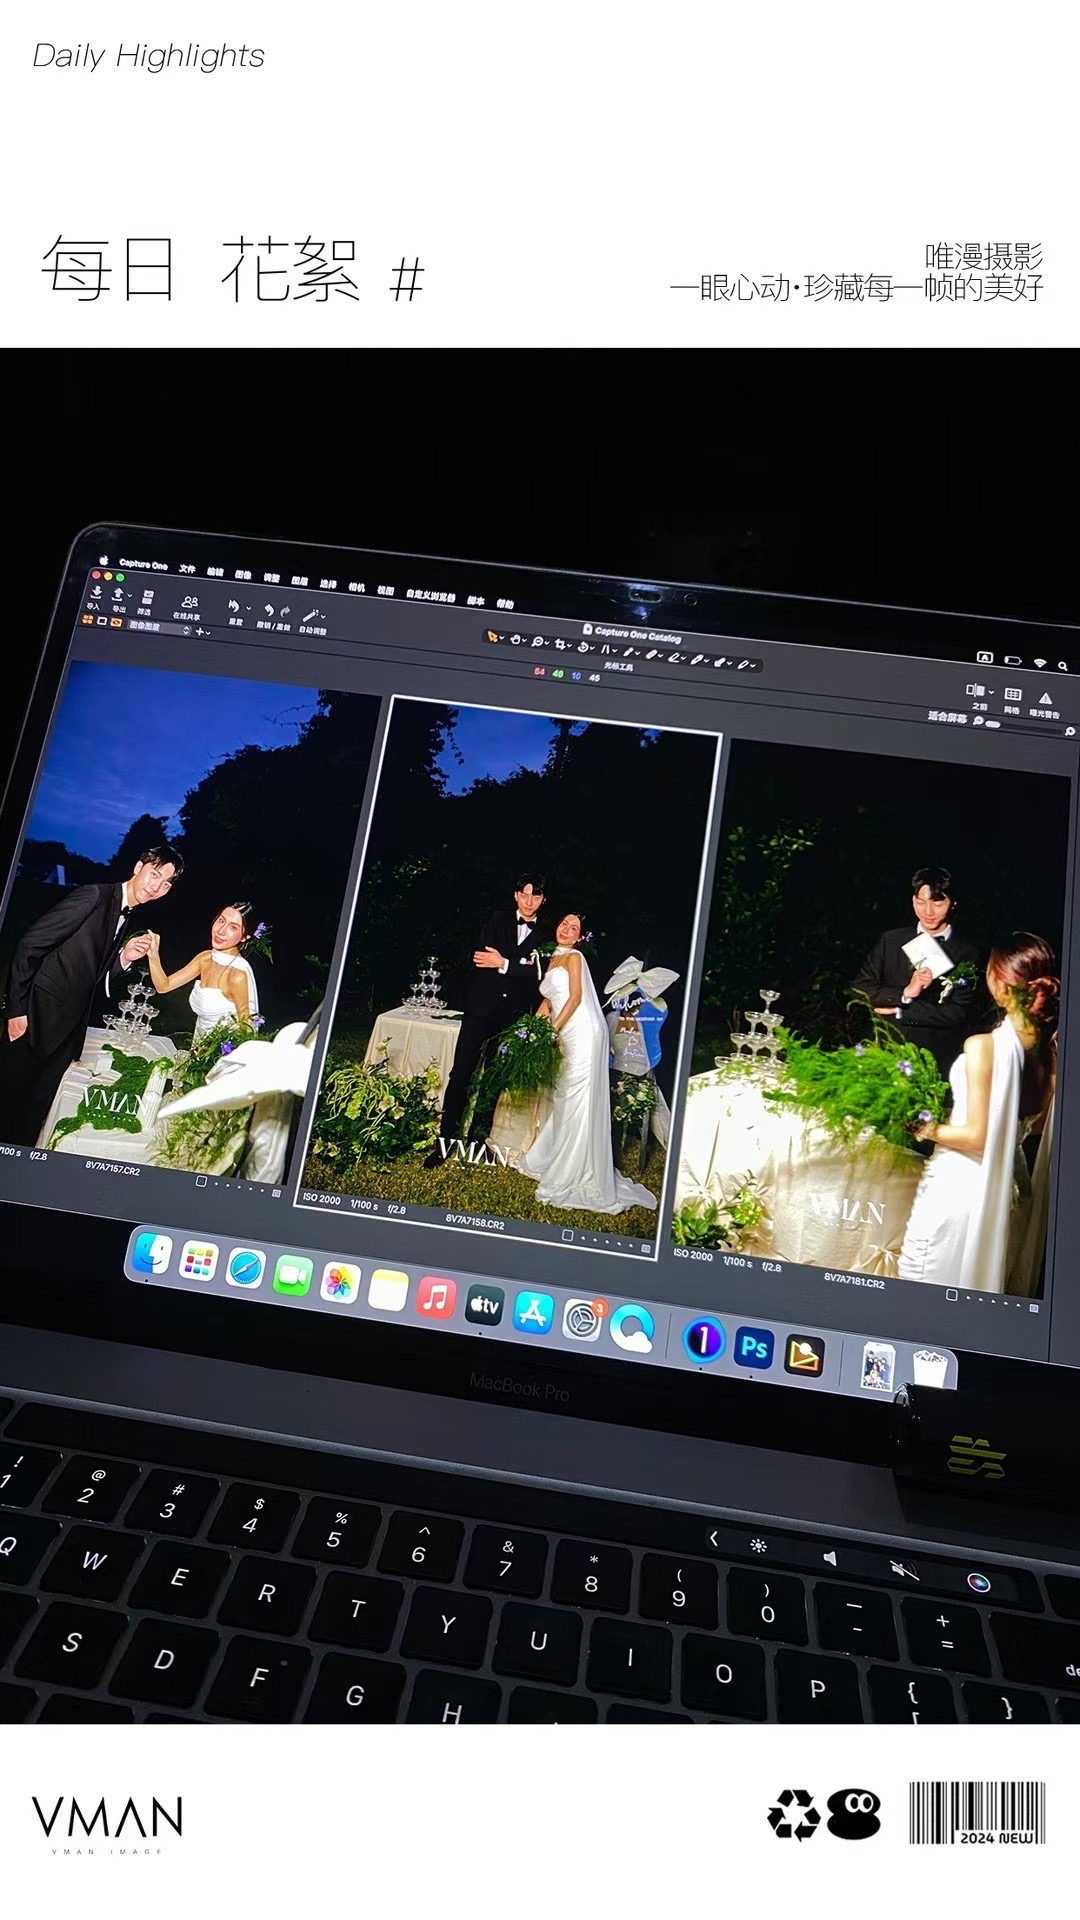The width and height of the screenshot is (1080, 1920).
Task: Open the Capture One application menu
Action: point(143,565)
